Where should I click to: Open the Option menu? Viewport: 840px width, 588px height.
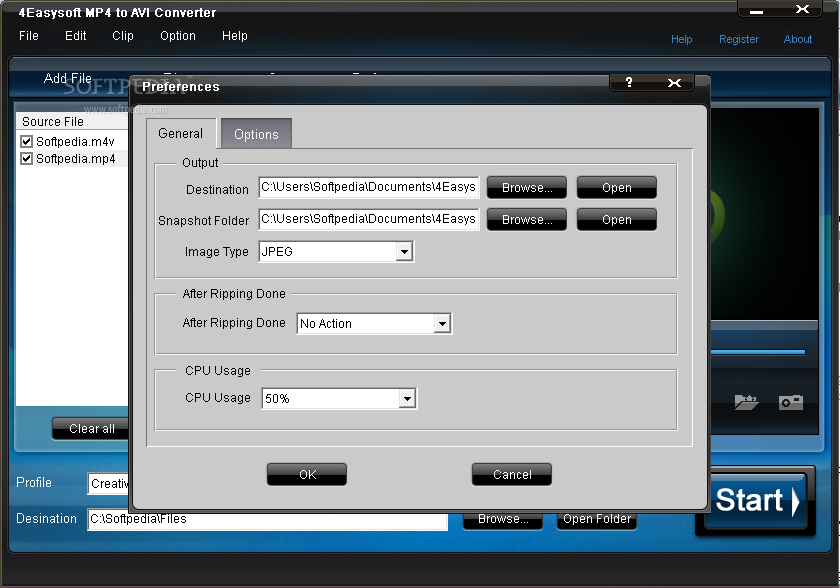[178, 36]
